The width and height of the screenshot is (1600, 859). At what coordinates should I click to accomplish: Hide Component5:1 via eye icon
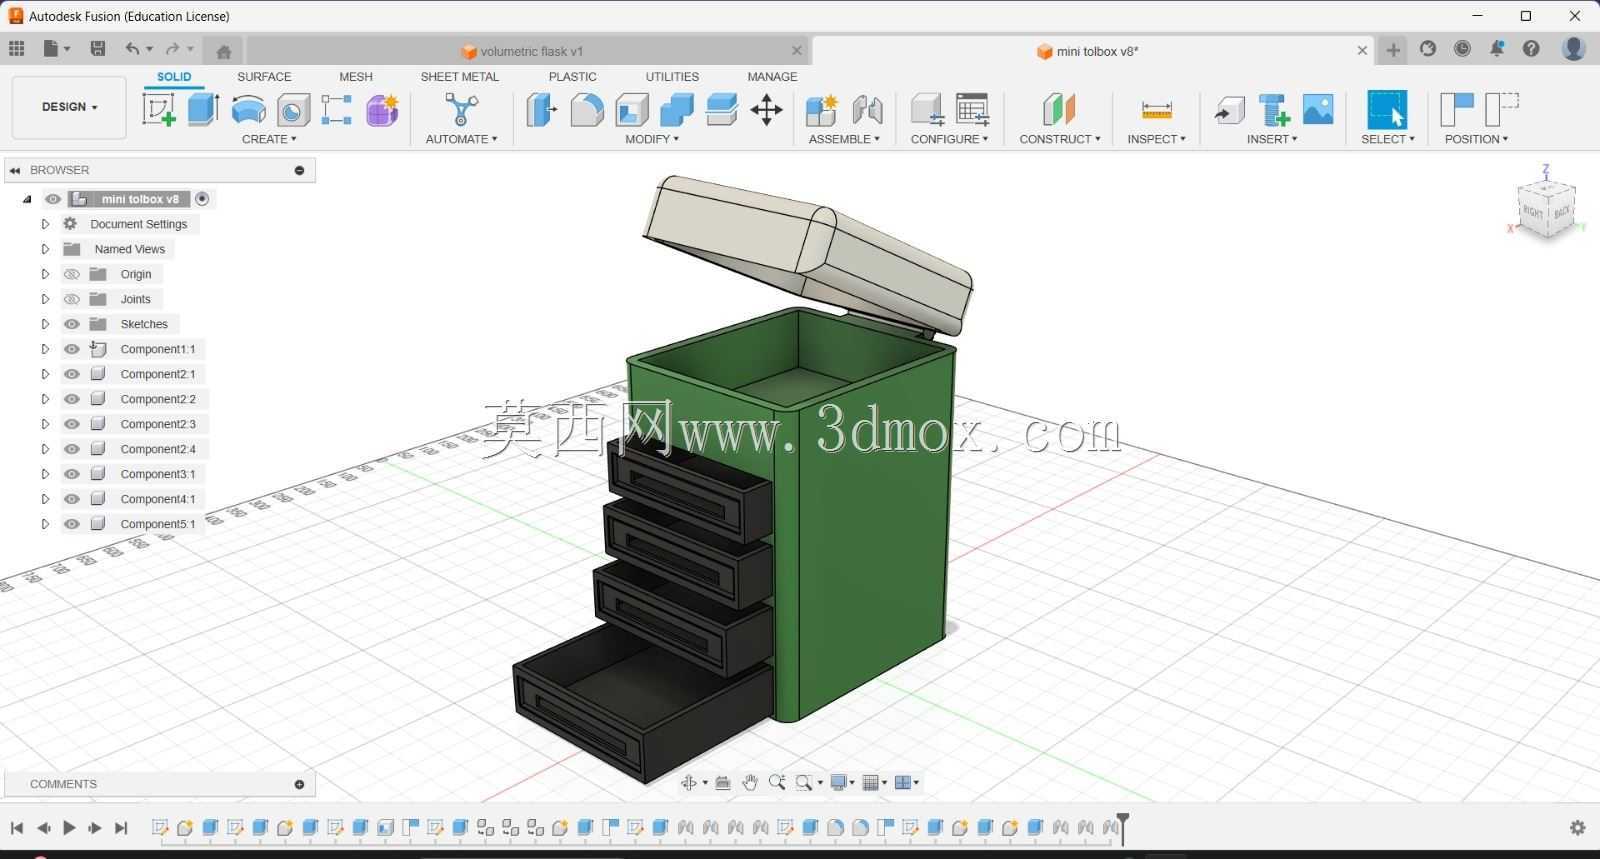(72, 524)
